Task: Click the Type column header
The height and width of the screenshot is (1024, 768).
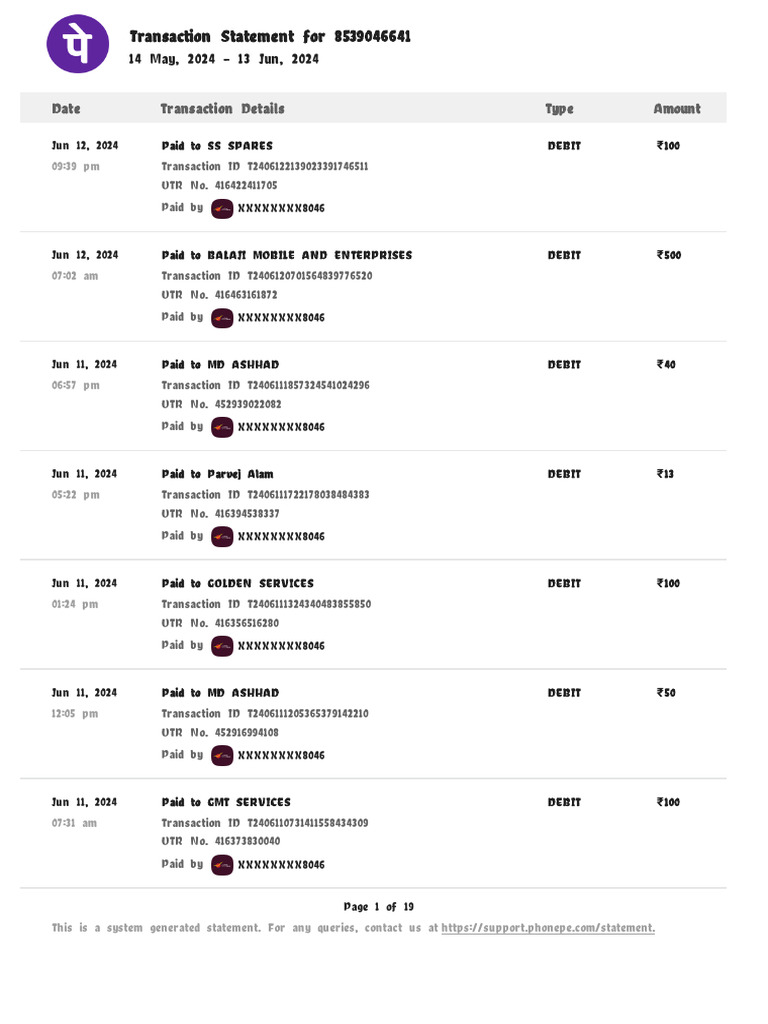Action: (x=559, y=109)
